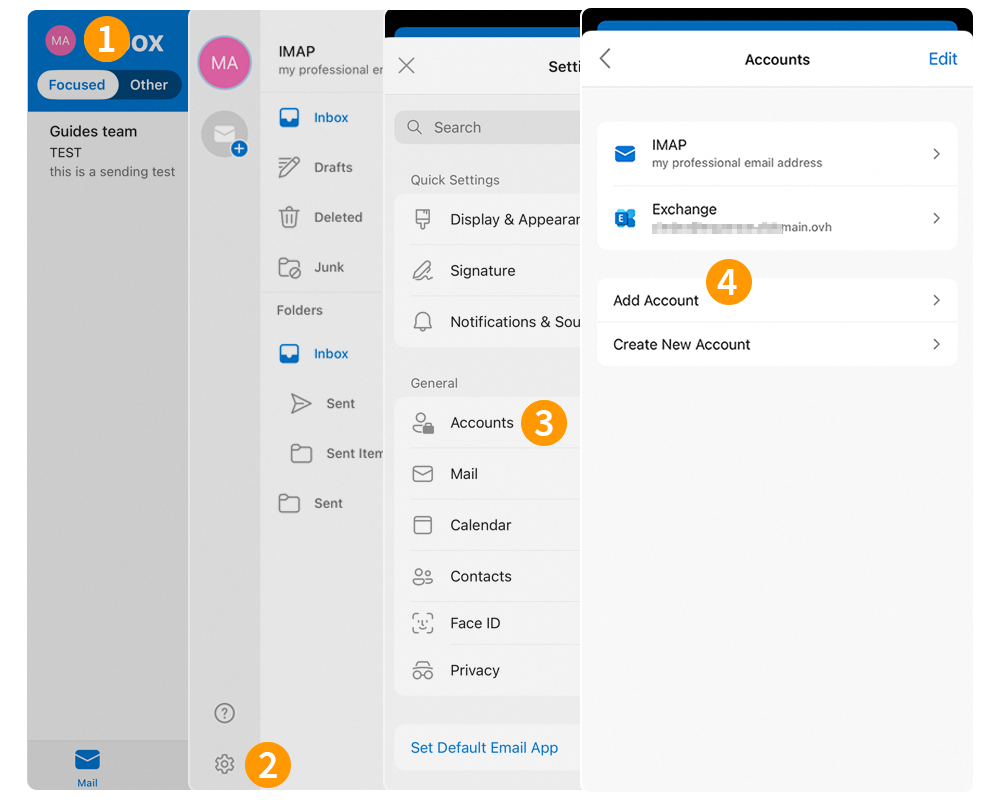The width and height of the screenshot is (1000, 800).
Task: Open Contacts settings
Action: pyautogui.click(x=480, y=576)
